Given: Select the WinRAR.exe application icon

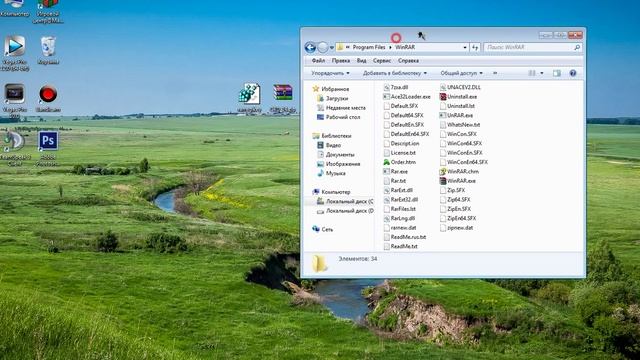Looking at the screenshot, I should click(443, 181).
